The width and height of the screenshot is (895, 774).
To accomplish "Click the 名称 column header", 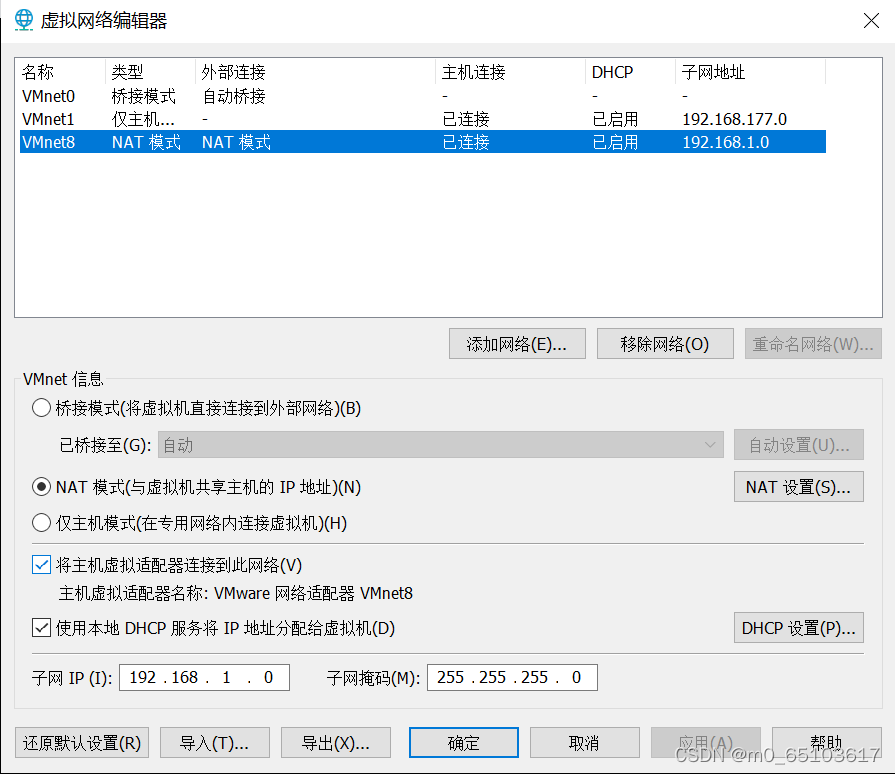I will pyautogui.click(x=62, y=72).
